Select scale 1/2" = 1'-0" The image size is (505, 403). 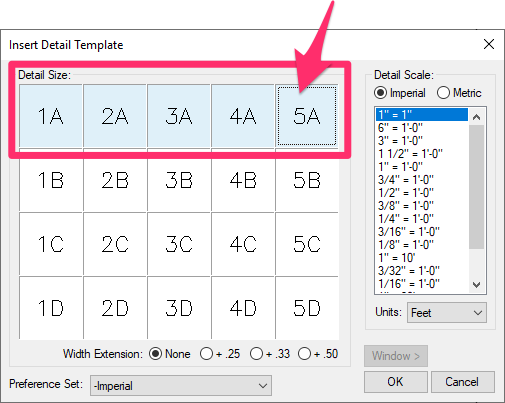422,192
